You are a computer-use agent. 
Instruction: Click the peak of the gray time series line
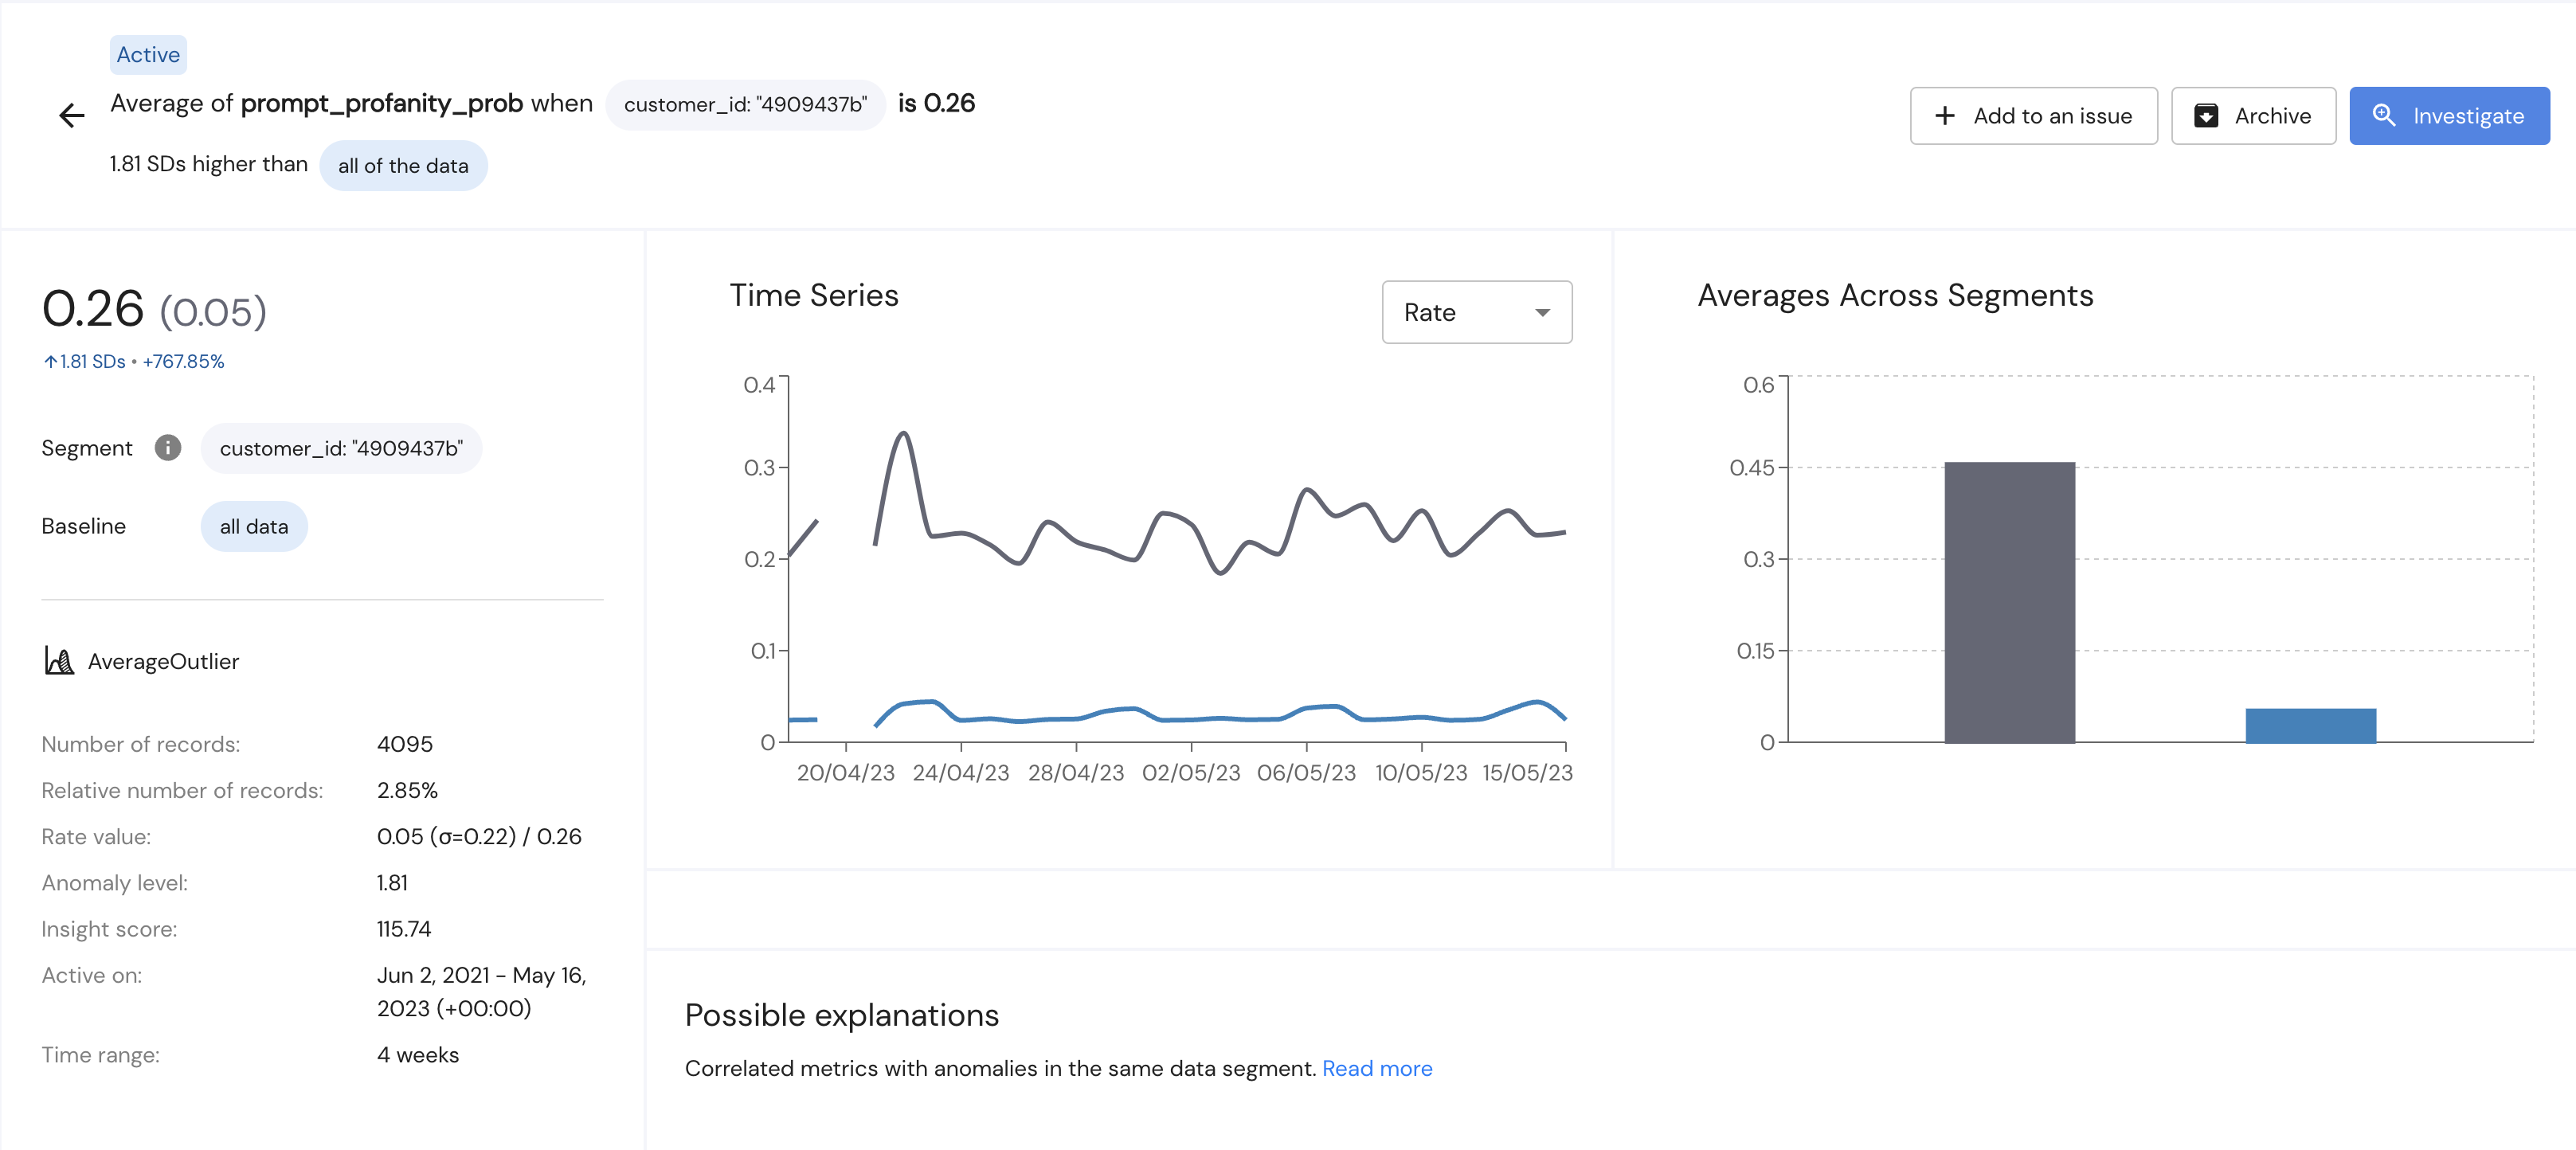903,434
